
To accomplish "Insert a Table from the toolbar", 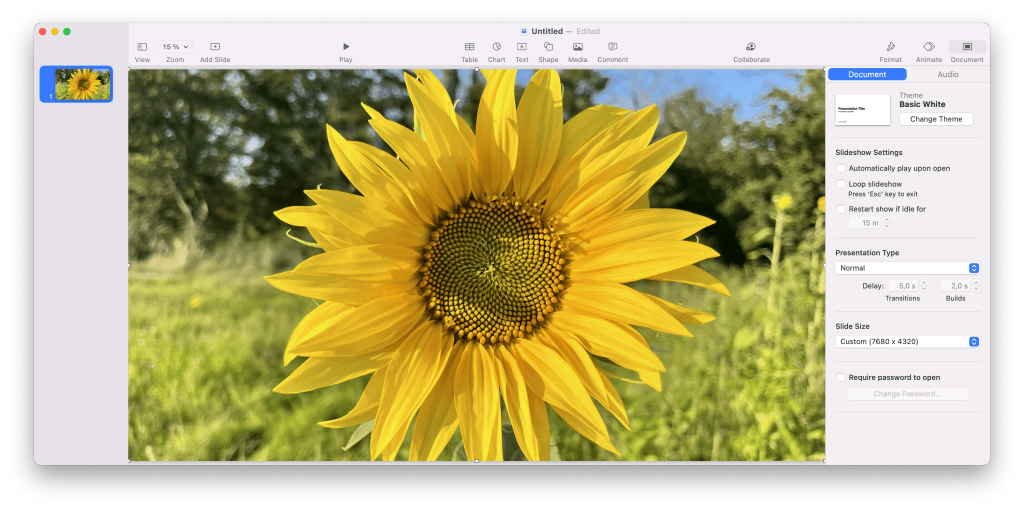I will (x=470, y=47).
